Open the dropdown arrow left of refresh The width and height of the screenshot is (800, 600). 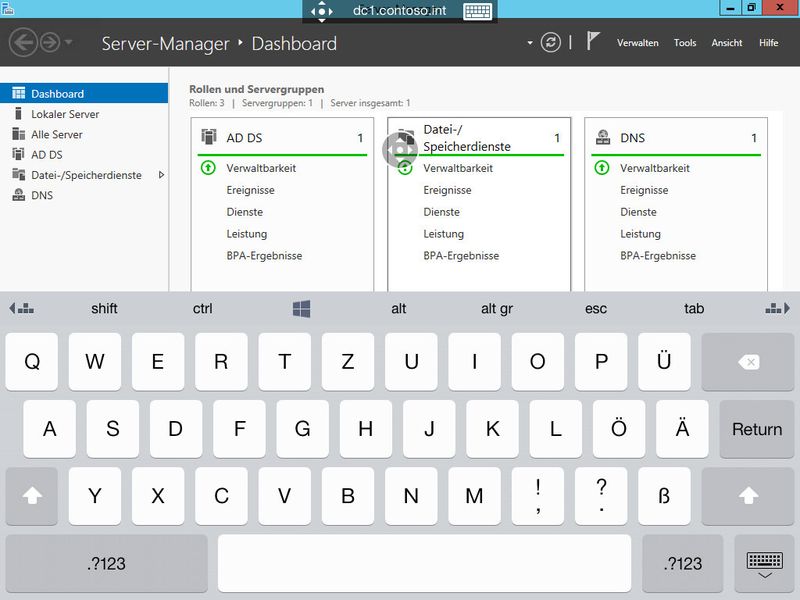pos(530,43)
